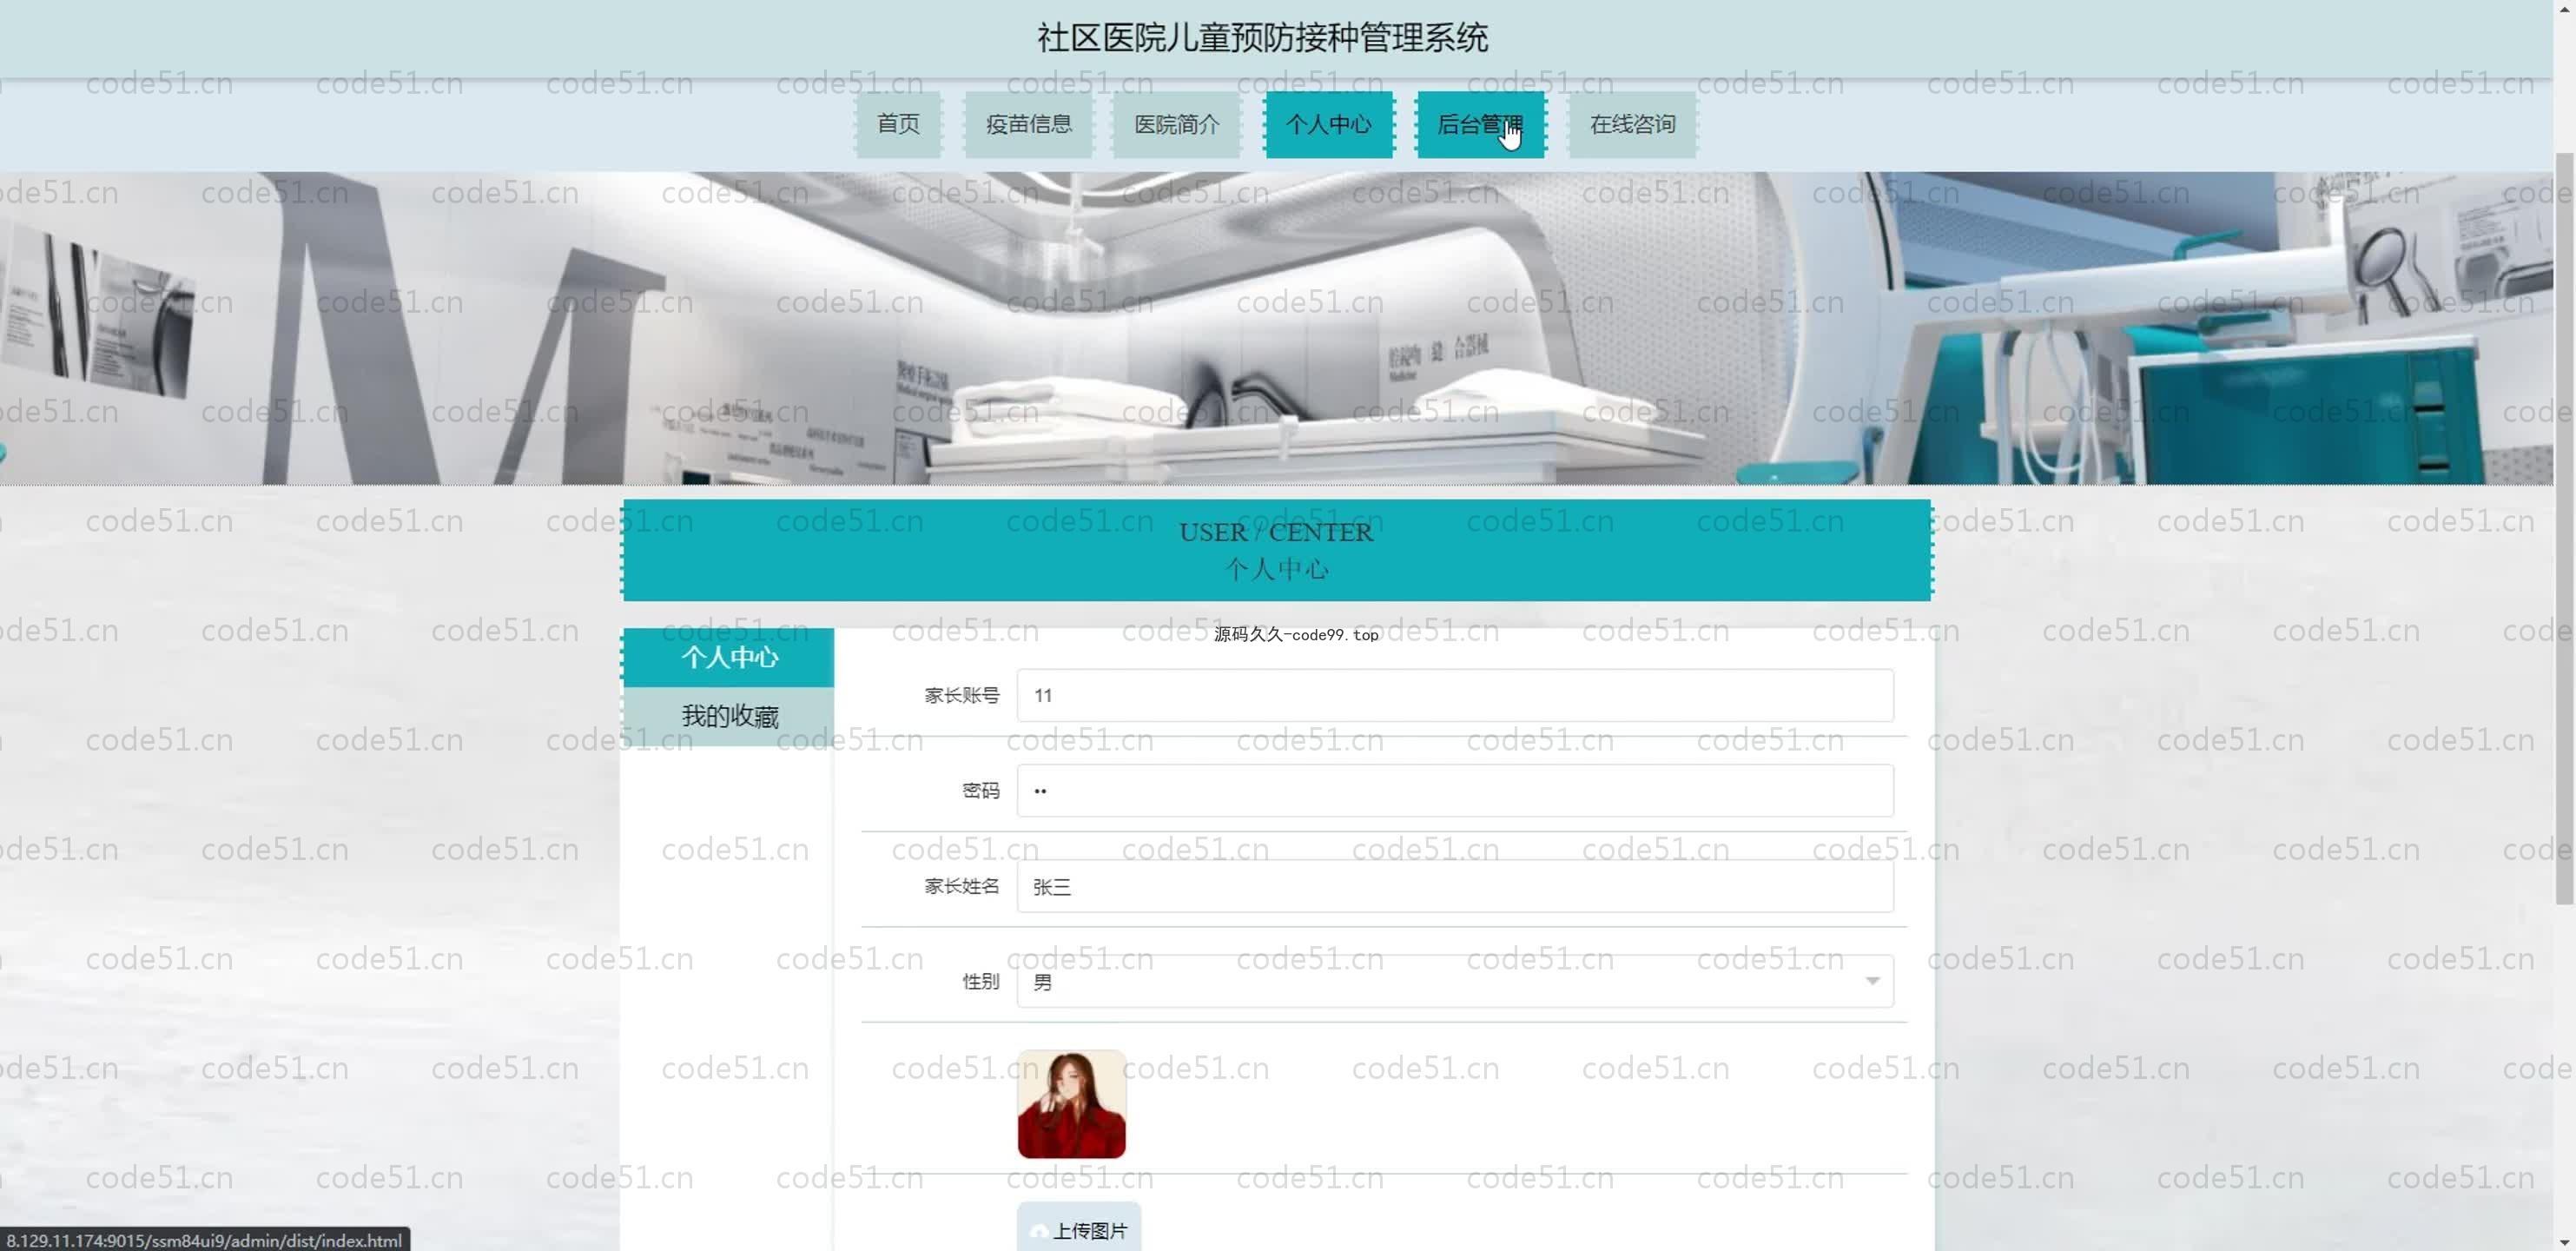Click the cloud upload icon
2576x1251 pixels.
point(1039,1231)
